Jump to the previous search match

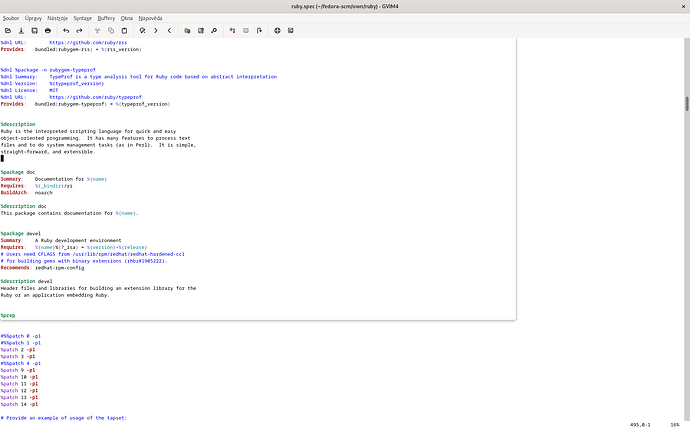click(169, 30)
